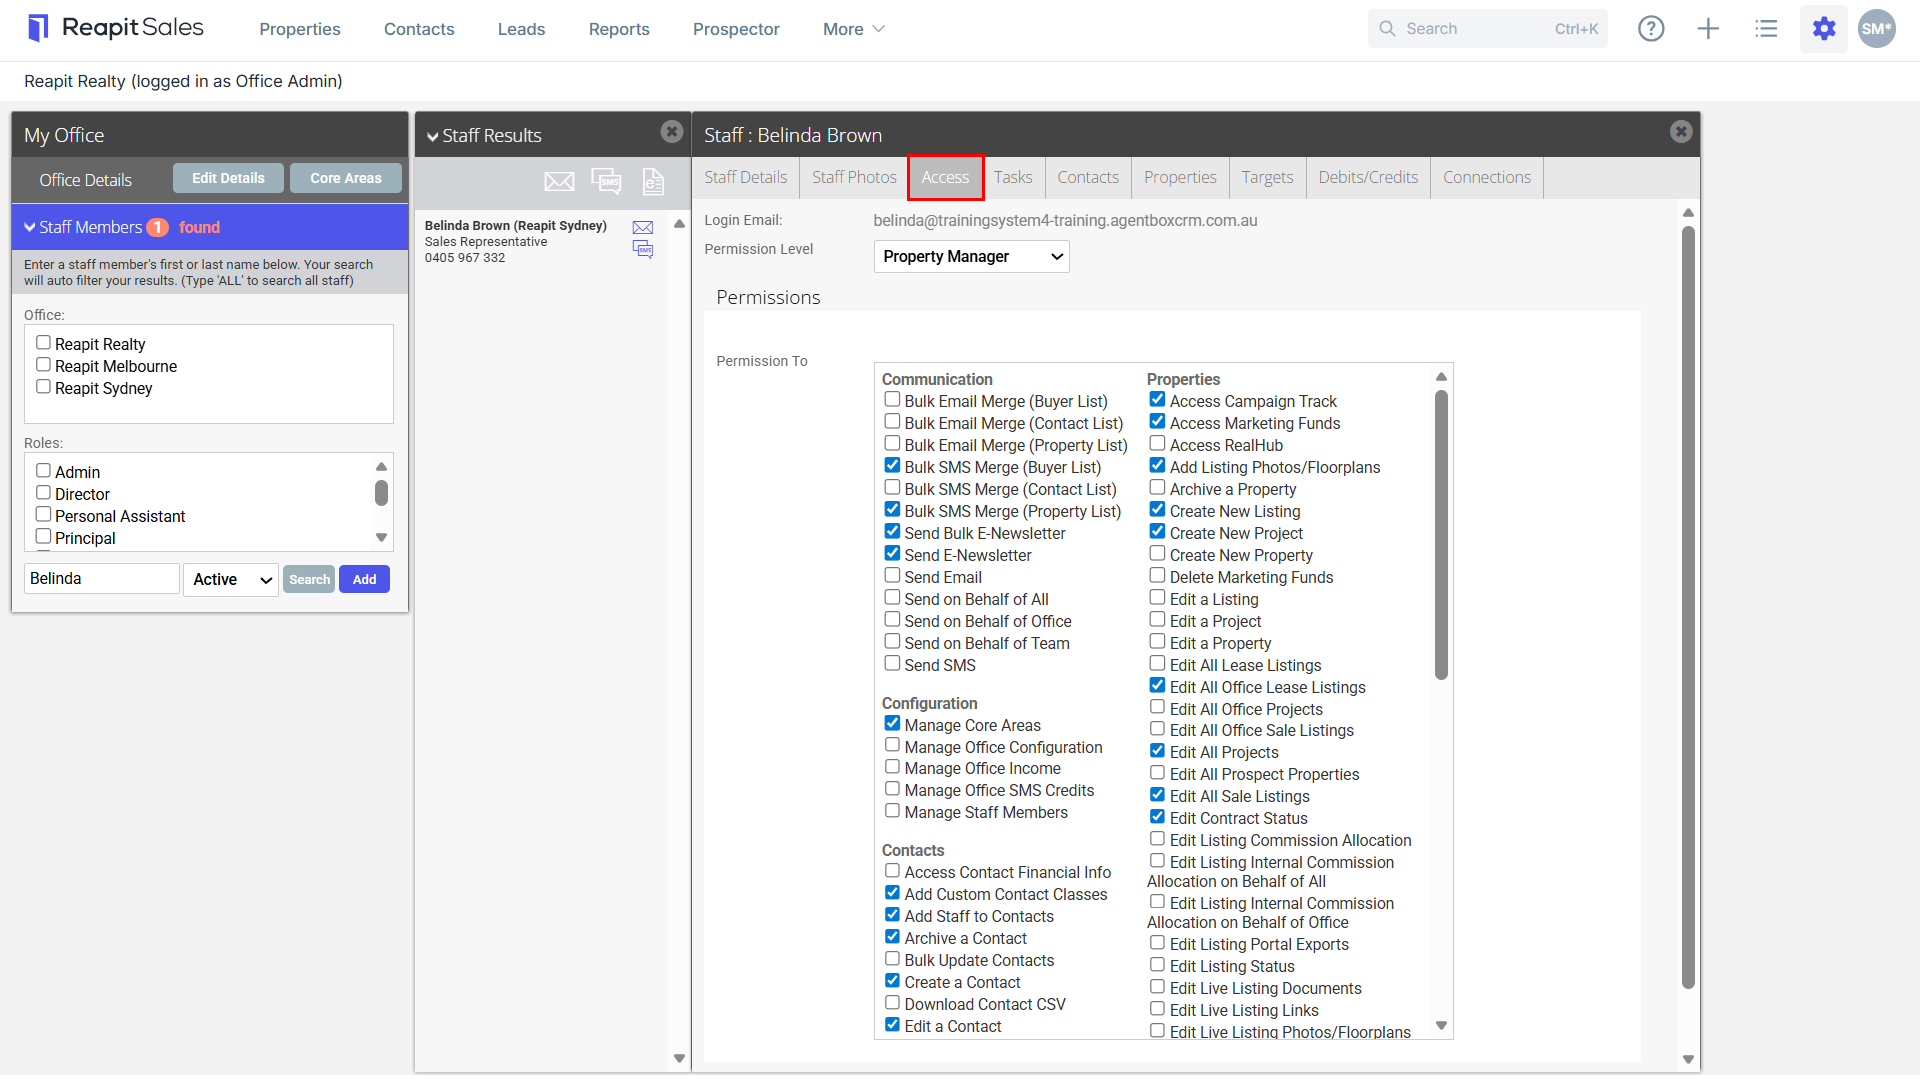Switch to the Staff Details tab
1920x1080 pixels.
745,177
